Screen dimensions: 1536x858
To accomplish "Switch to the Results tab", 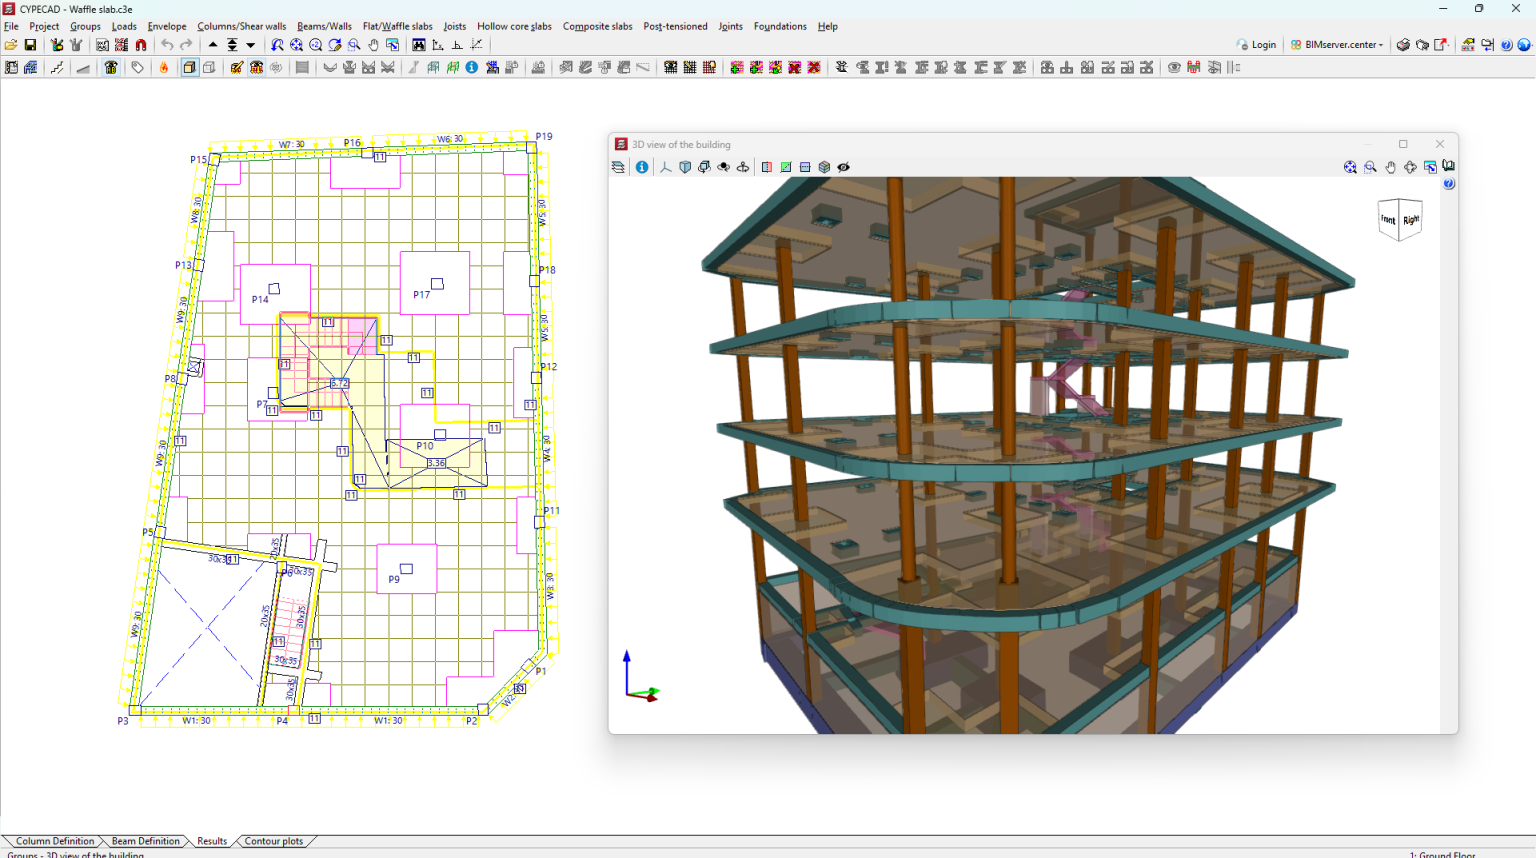I will [212, 841].
